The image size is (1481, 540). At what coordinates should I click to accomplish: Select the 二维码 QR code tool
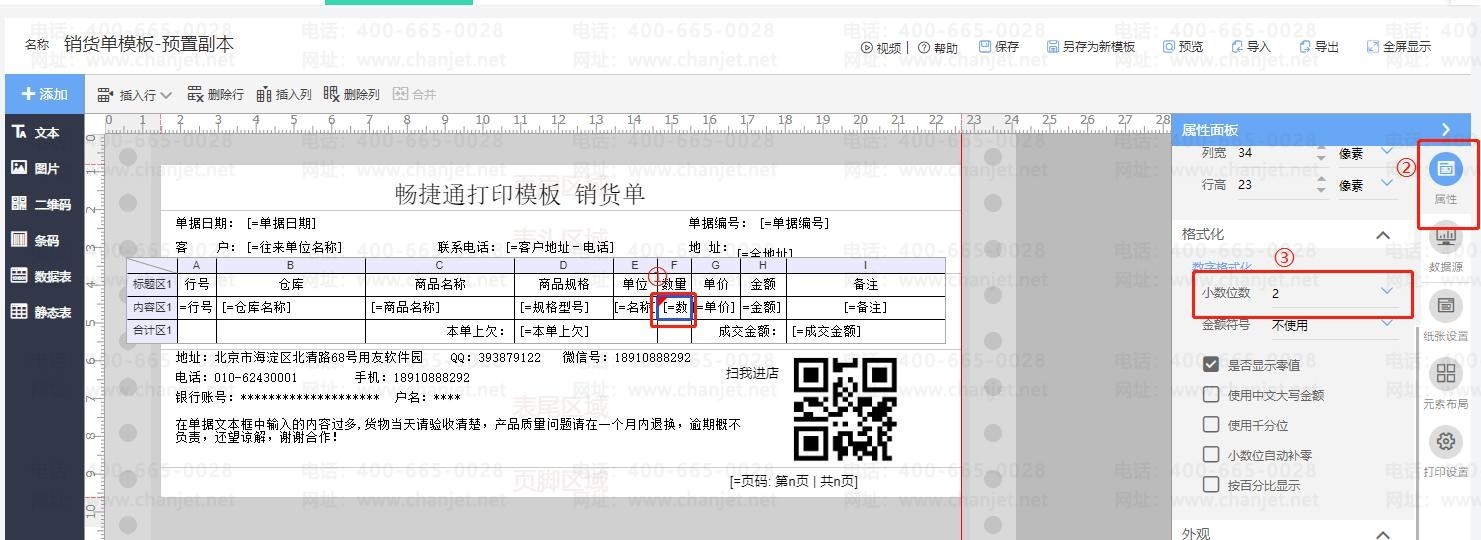pos(41,205)
